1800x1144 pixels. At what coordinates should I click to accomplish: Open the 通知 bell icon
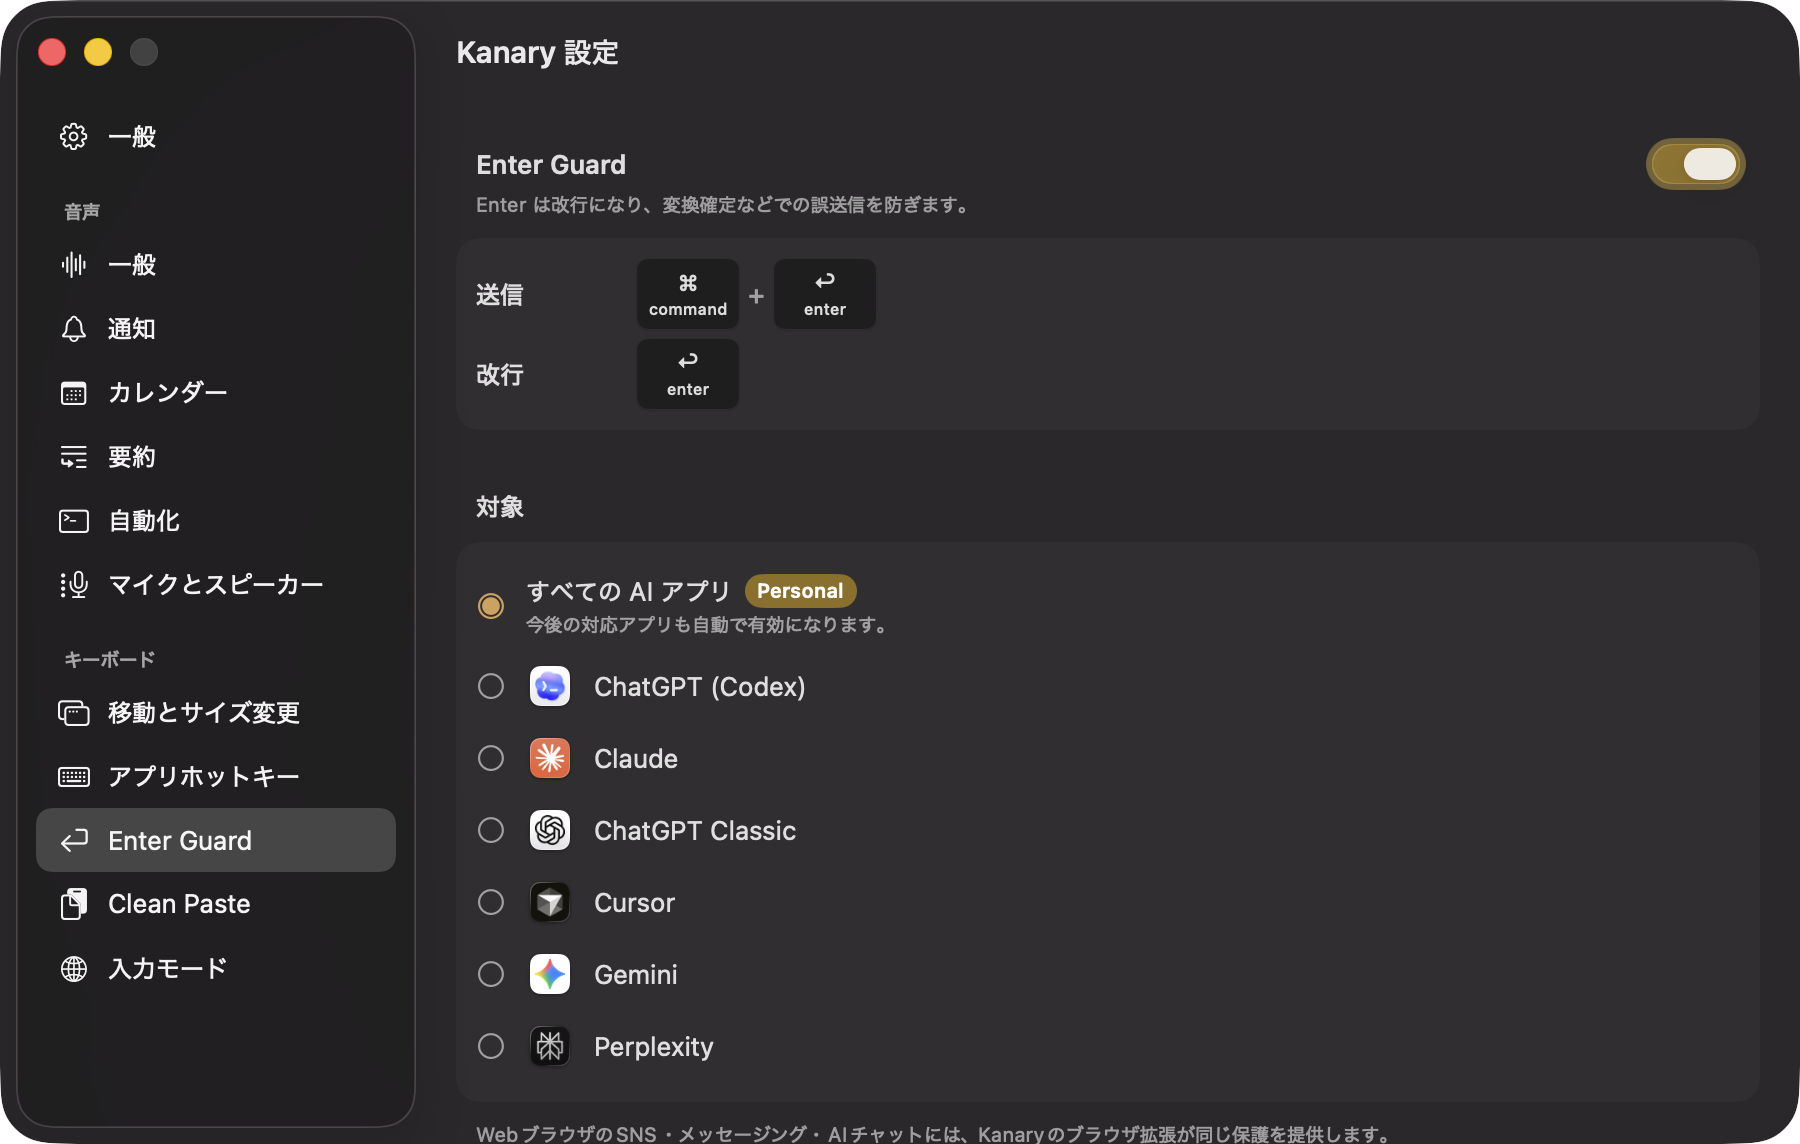click(x=74, y=328)
